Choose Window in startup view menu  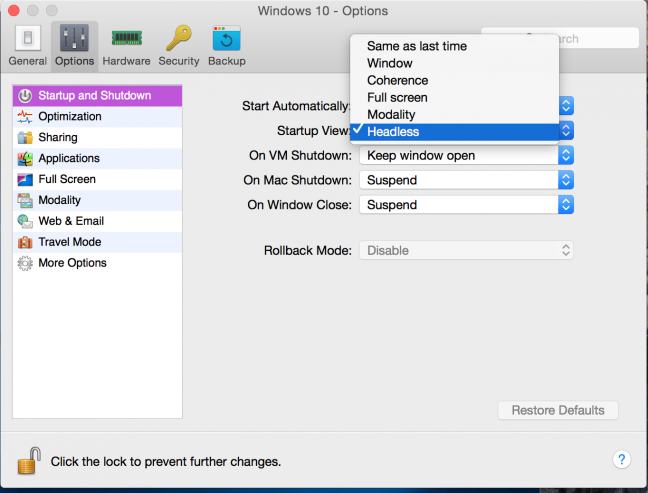pyautogui.click(x=455, y=63)
